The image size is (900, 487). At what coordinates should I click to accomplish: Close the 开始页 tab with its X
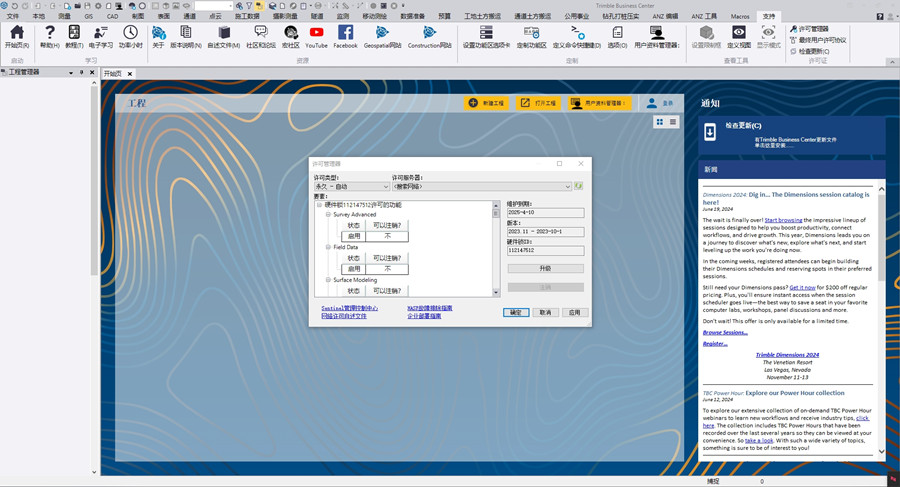130,74
